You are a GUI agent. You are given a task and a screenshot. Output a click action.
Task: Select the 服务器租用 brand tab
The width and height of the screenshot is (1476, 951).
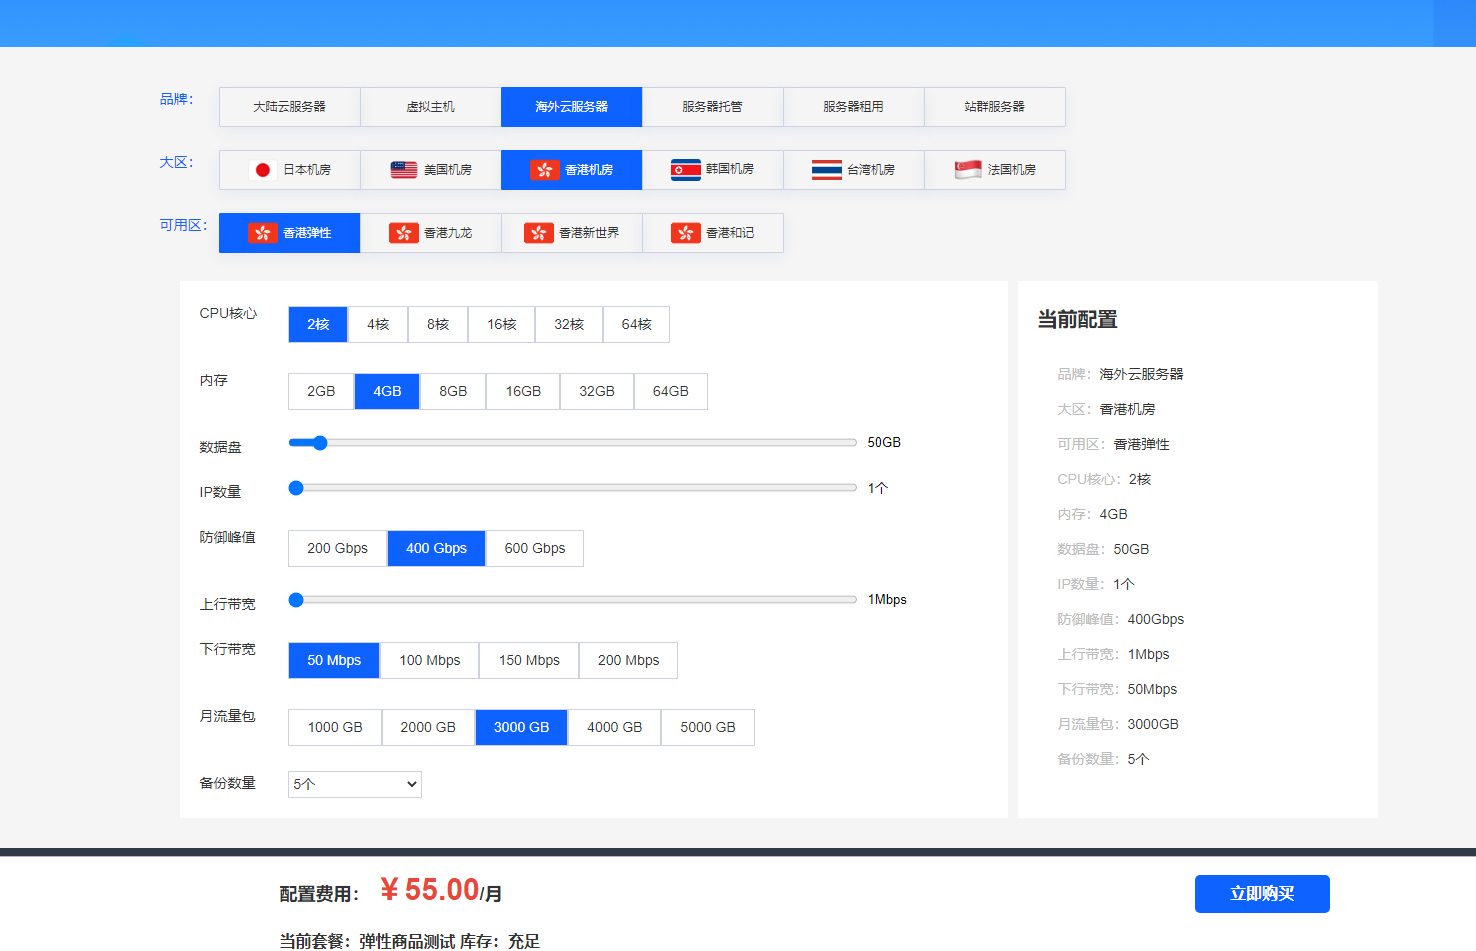(x=854, y=107)
